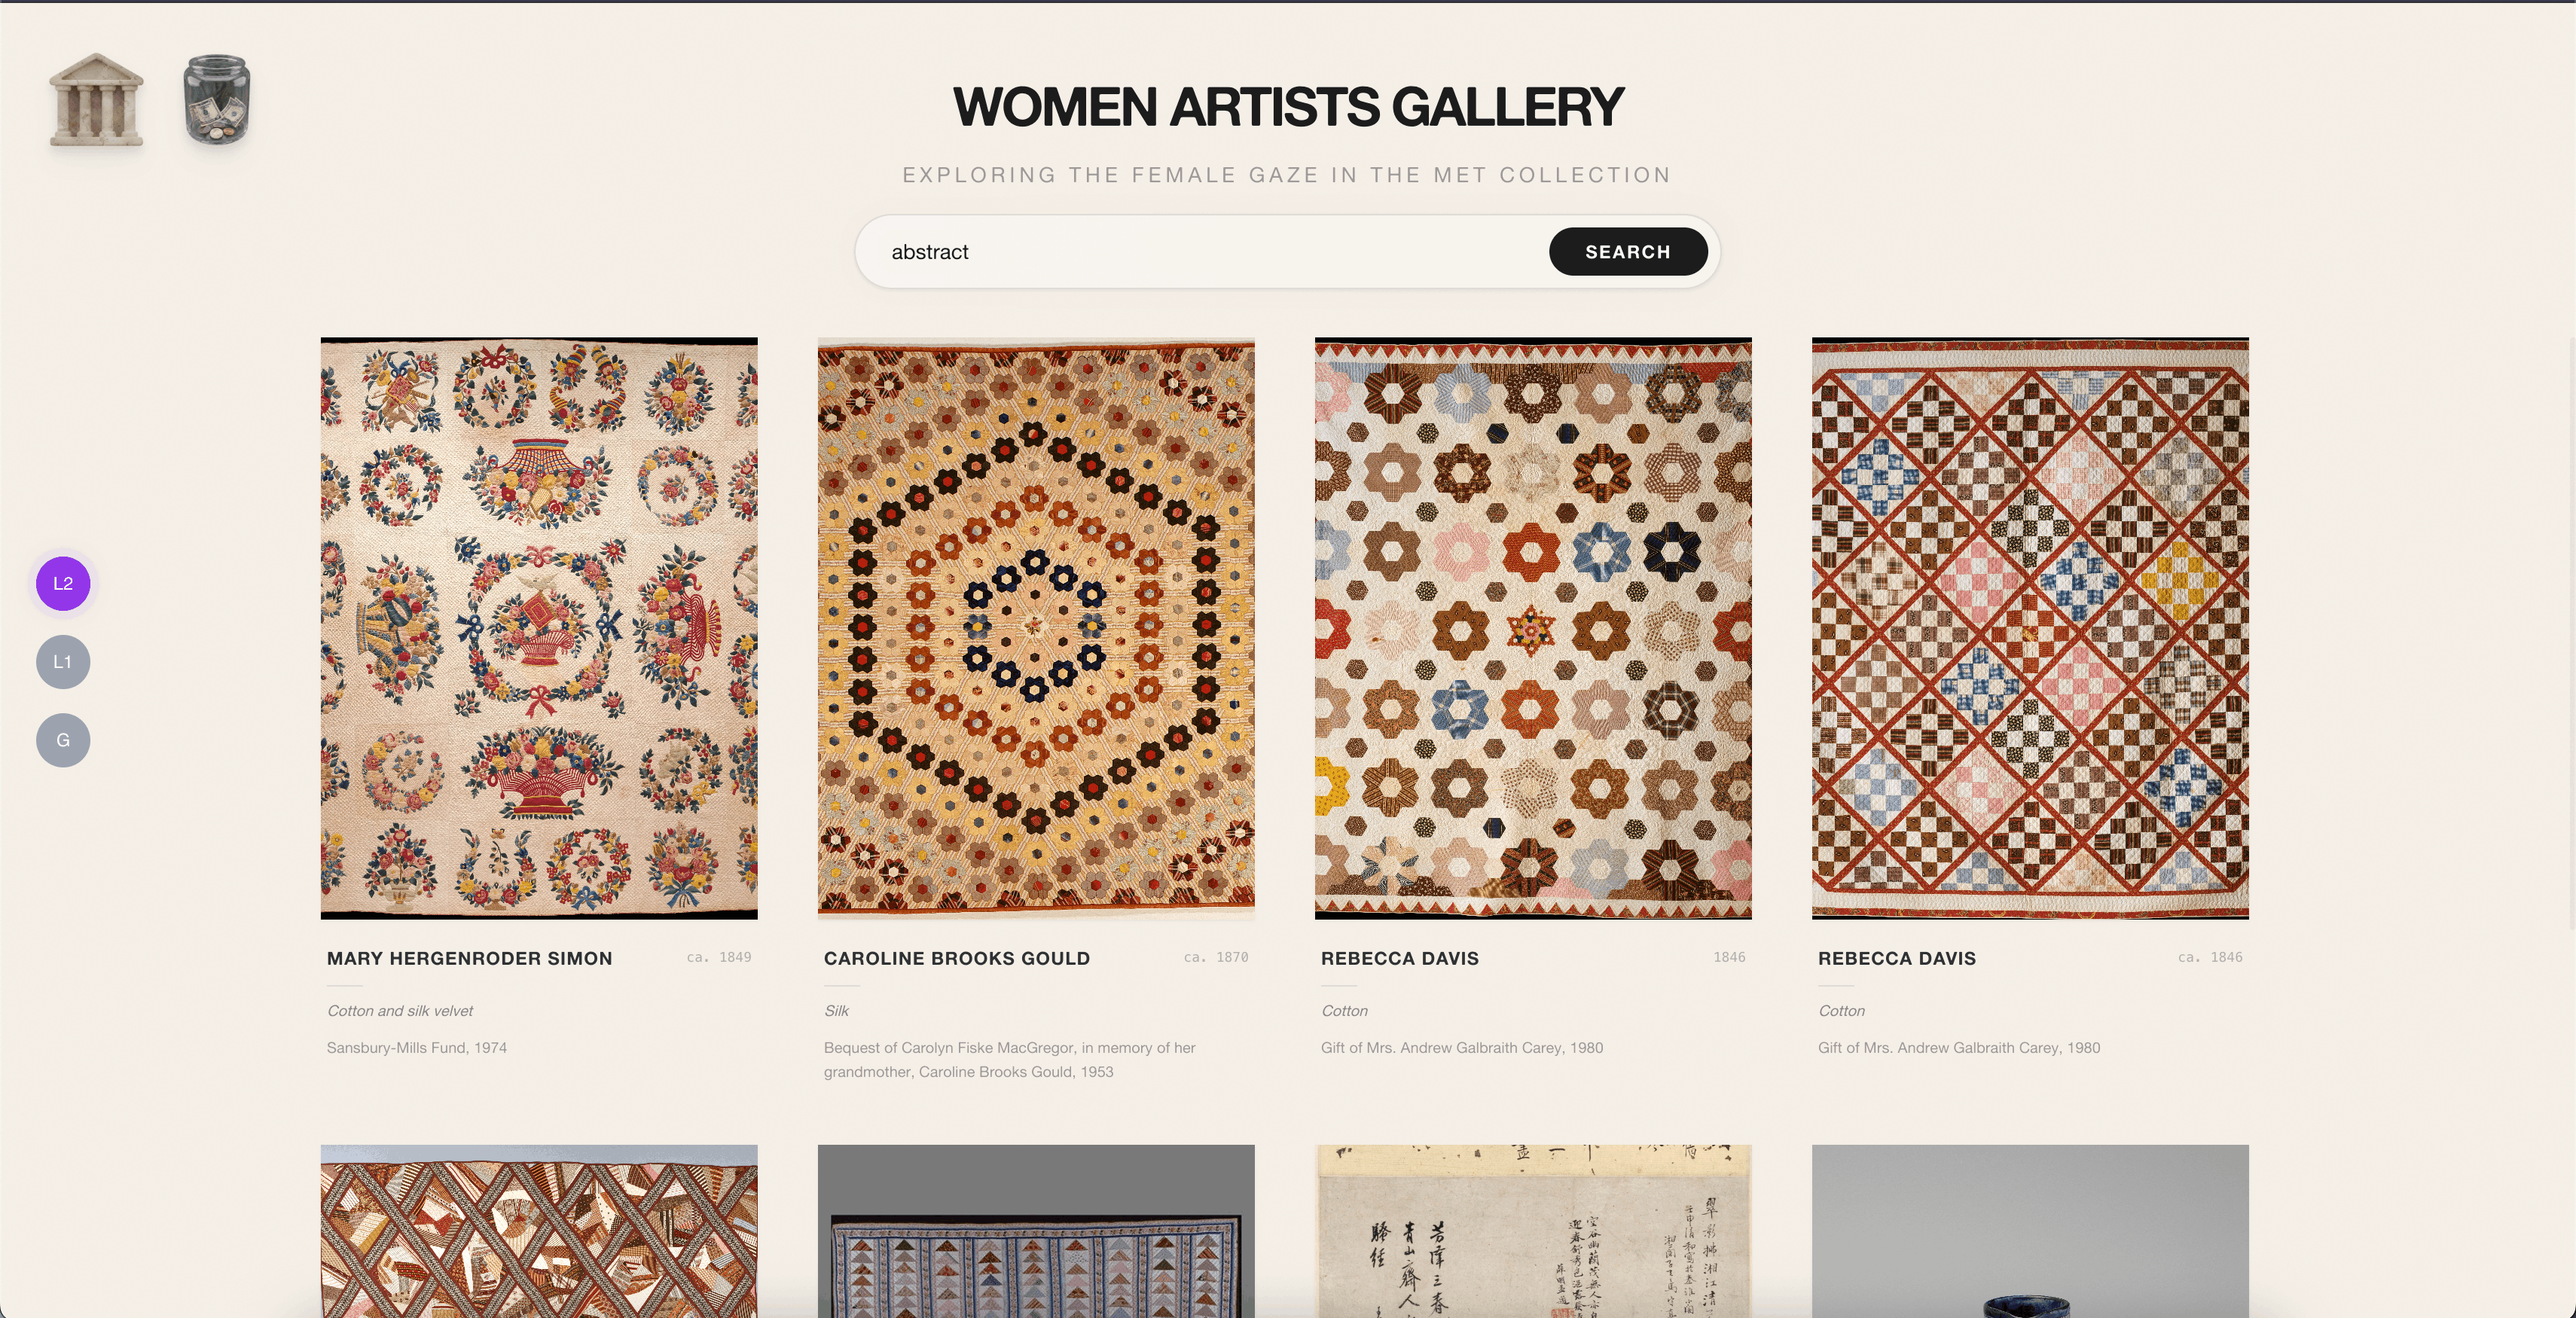This screenshot has width=2576, height=1318.
Task: Open Rebecca Davis checkered diamond quilt image
Action: click(x=2030, y=628)
